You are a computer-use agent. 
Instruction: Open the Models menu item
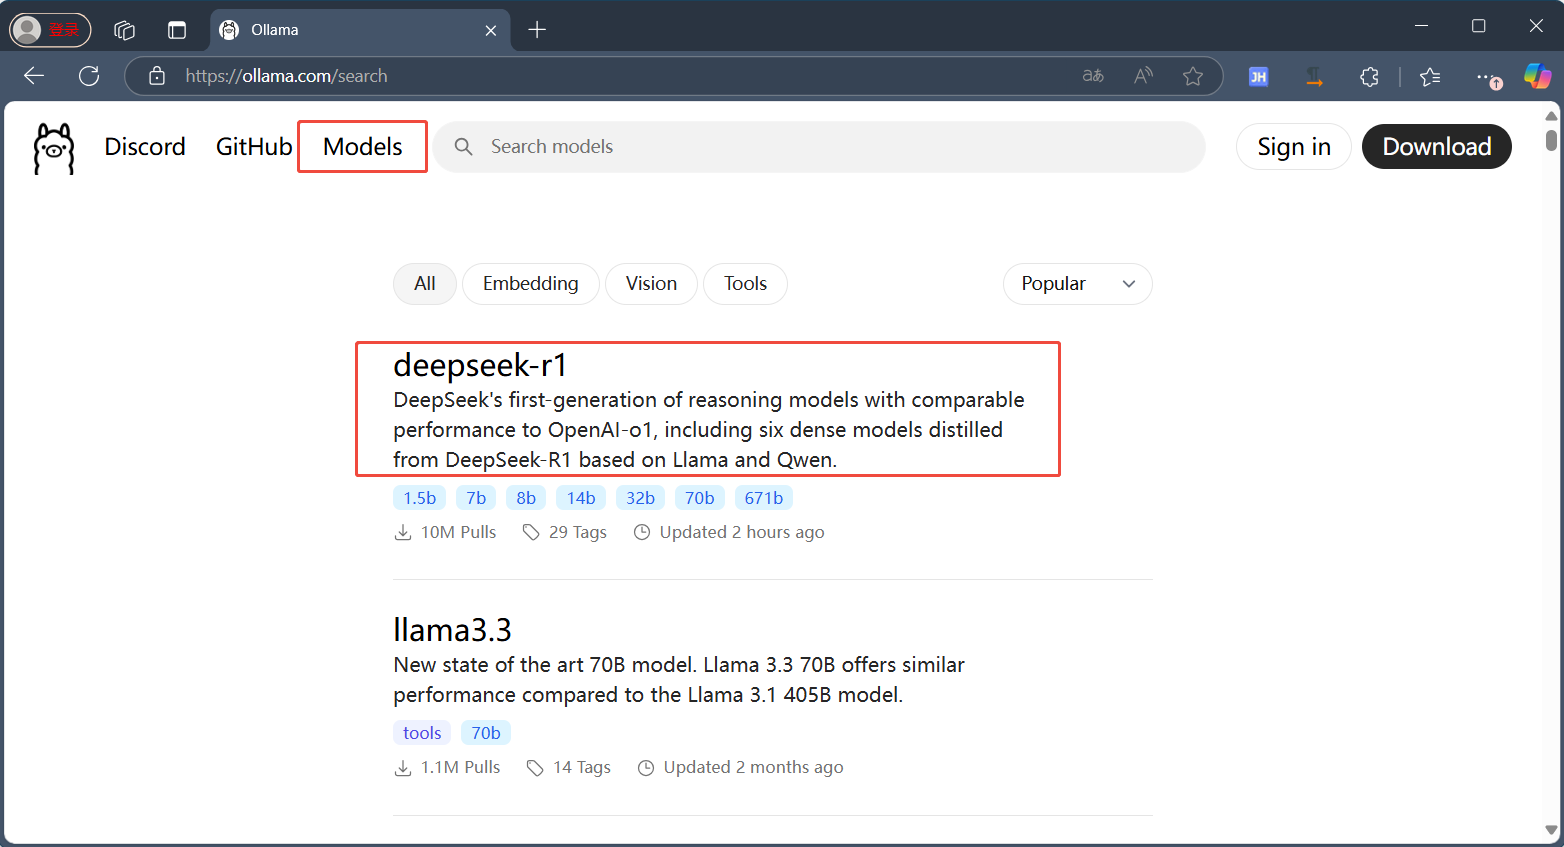tap(362, 147)
